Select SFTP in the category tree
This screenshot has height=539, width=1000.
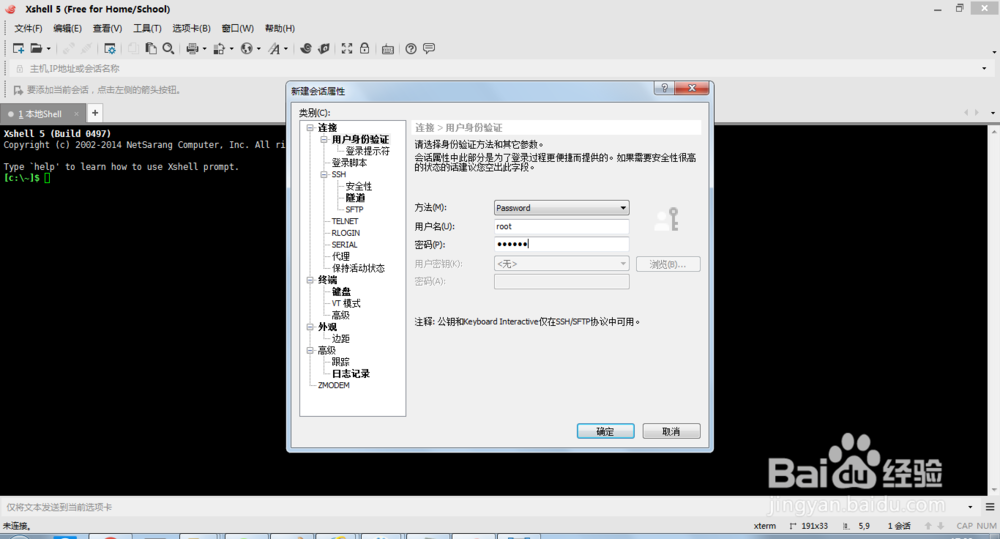point(354,209)
